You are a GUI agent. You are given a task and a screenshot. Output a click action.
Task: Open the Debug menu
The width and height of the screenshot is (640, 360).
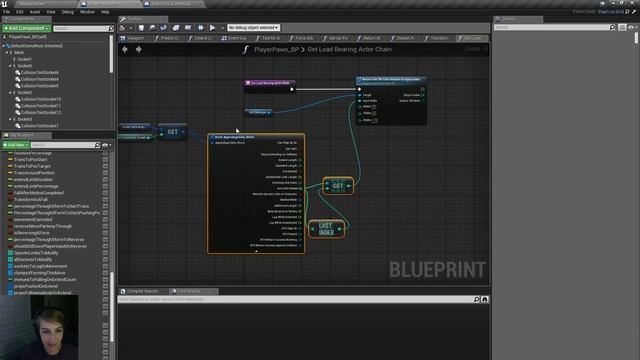coord(68,12)
